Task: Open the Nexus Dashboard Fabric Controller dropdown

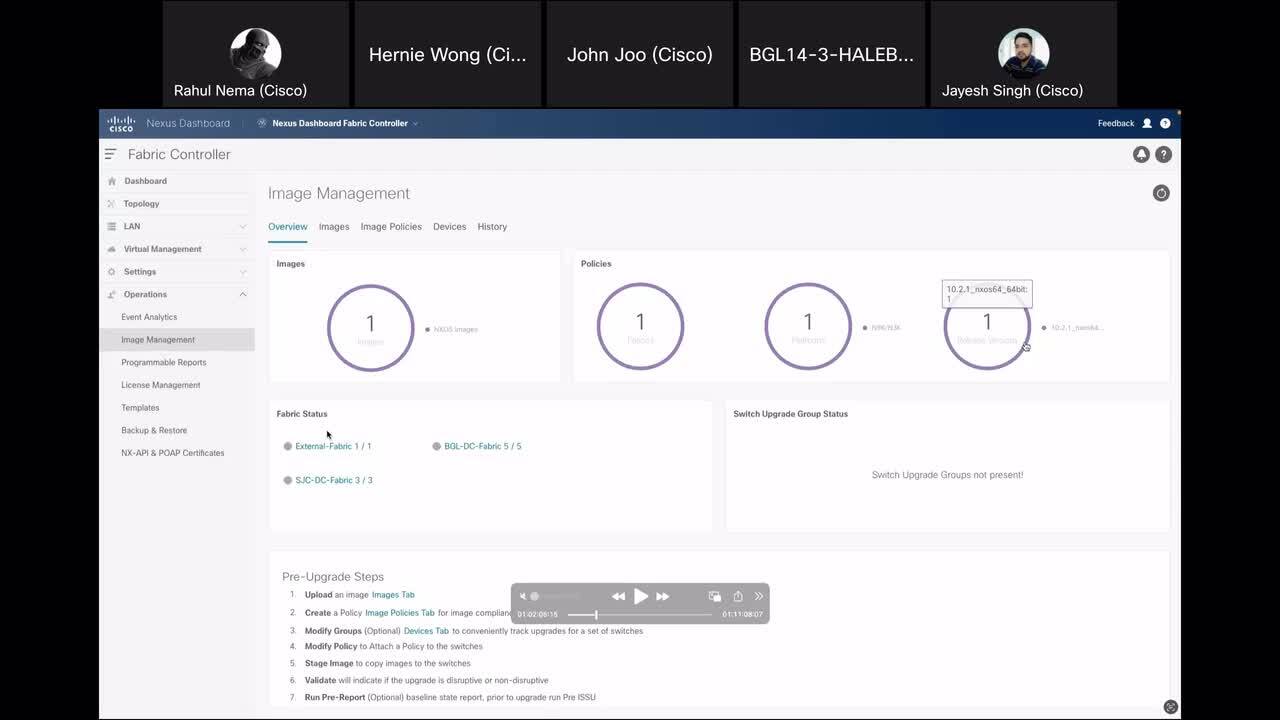Action: click(338, 123)
